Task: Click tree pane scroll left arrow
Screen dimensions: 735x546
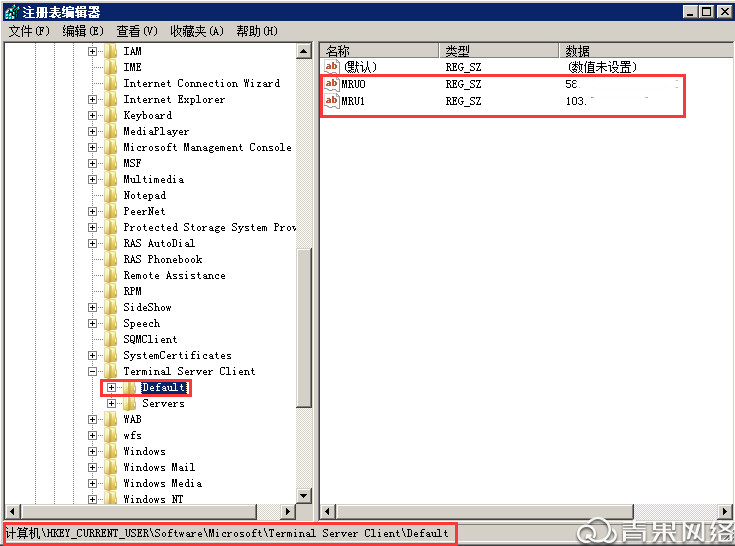Action: pyautogui.click(x=12, y=511)
